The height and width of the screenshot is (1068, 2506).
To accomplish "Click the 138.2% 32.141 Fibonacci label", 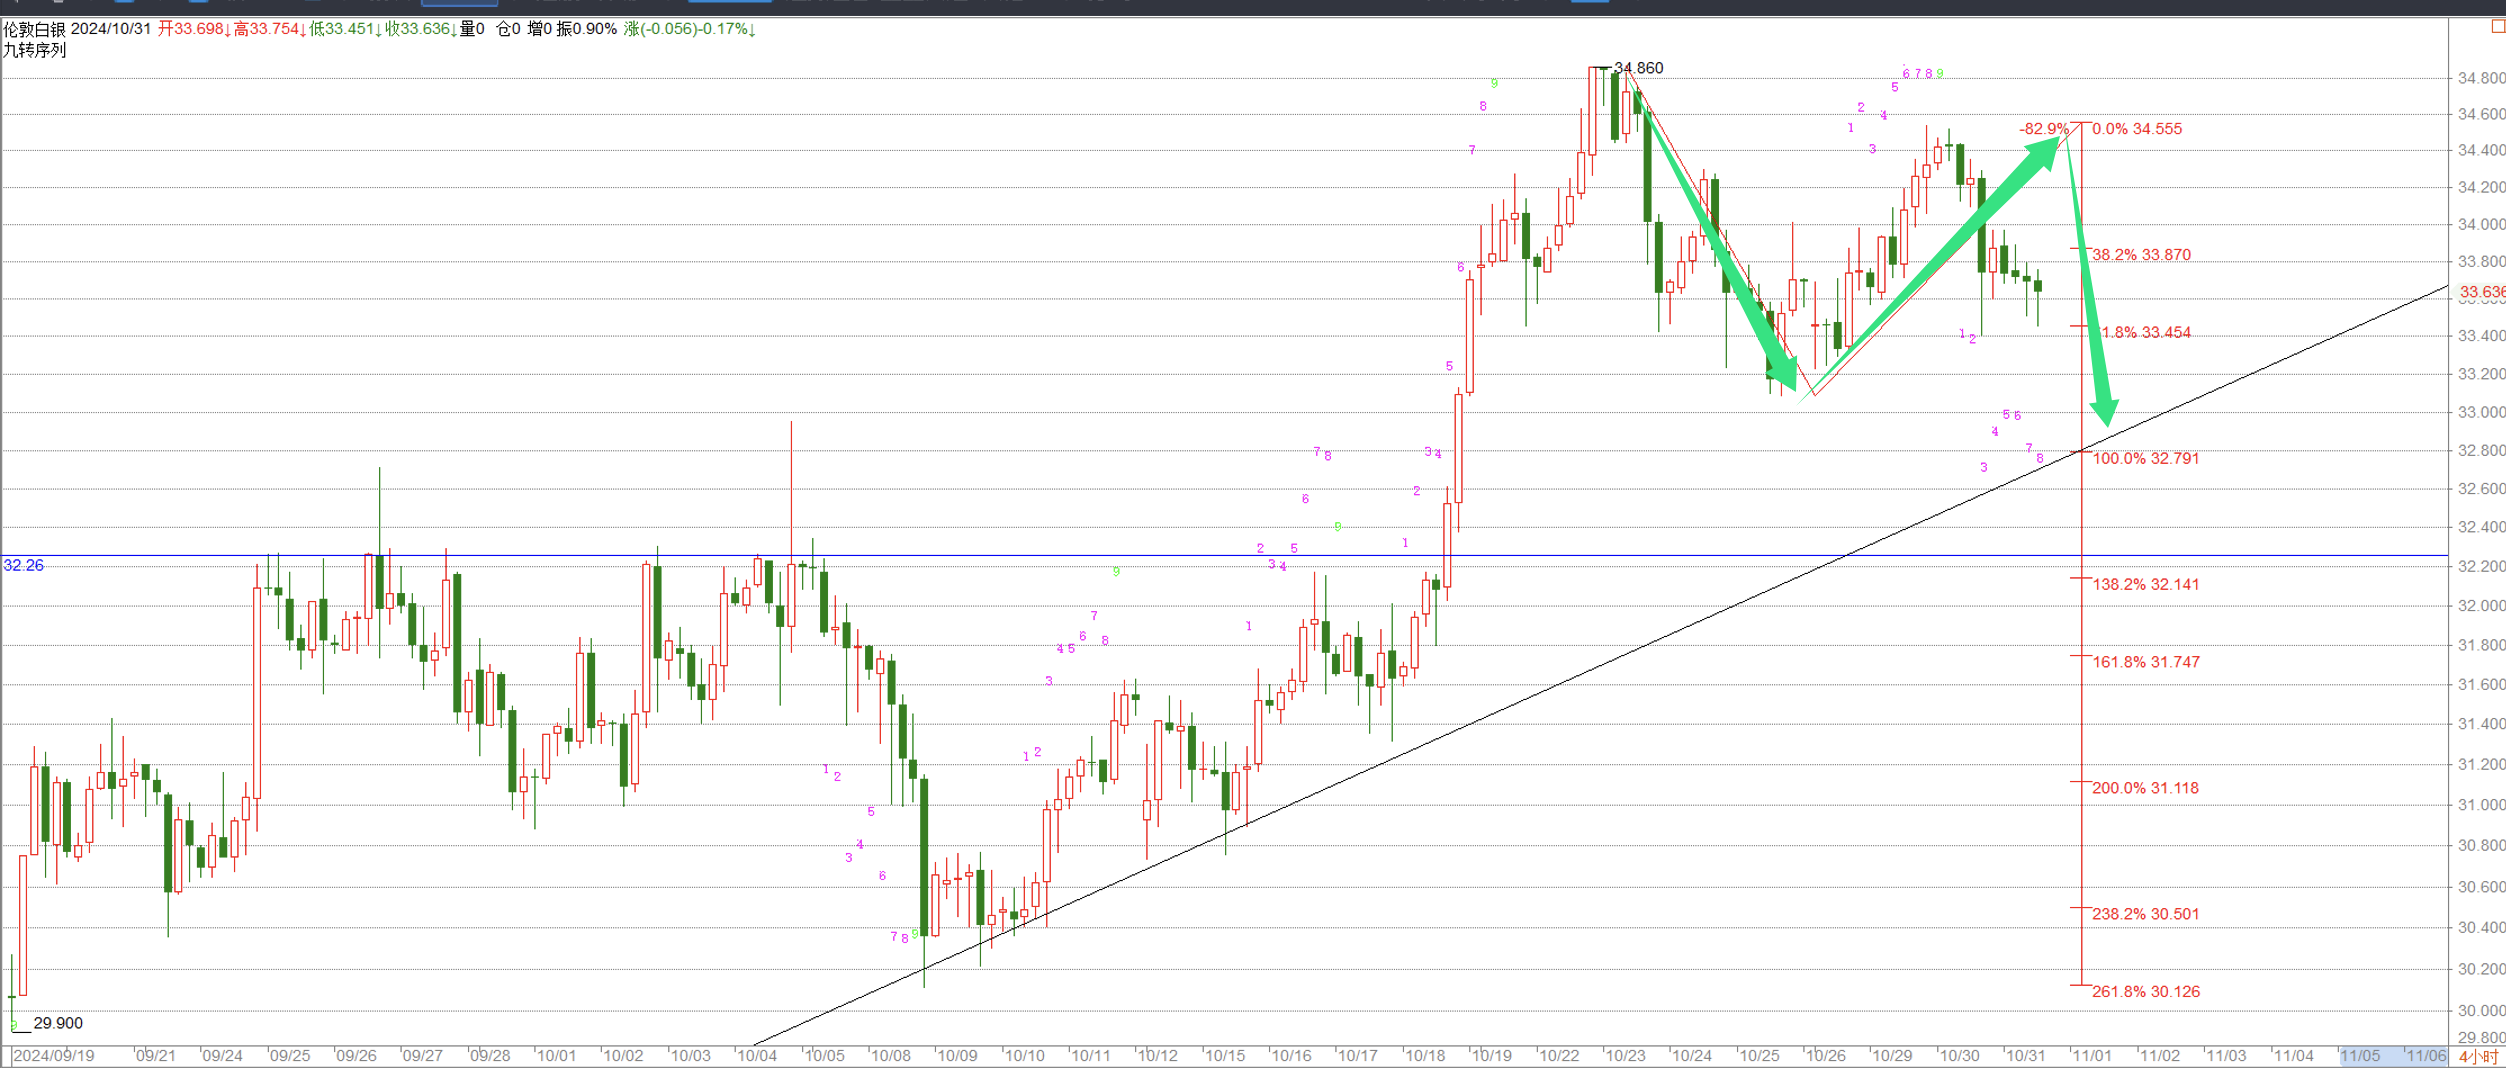I will 2145,585.
